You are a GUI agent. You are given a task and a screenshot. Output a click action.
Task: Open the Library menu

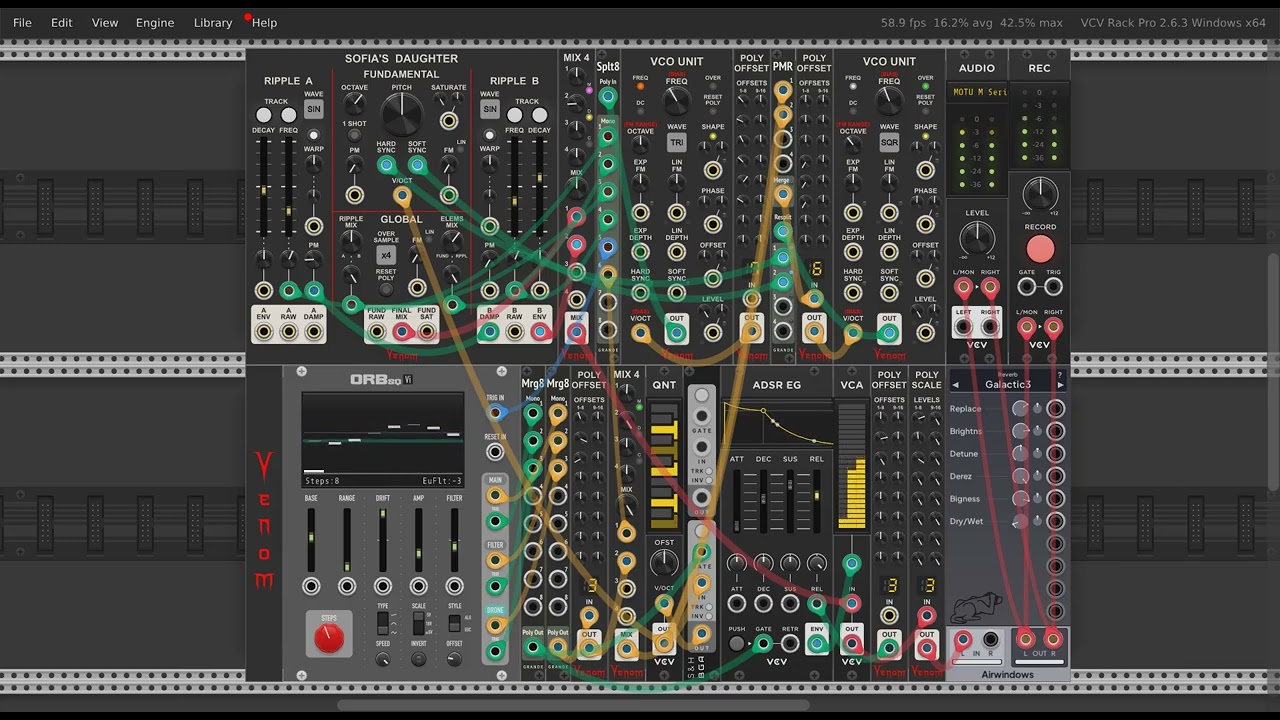[213, 22]
